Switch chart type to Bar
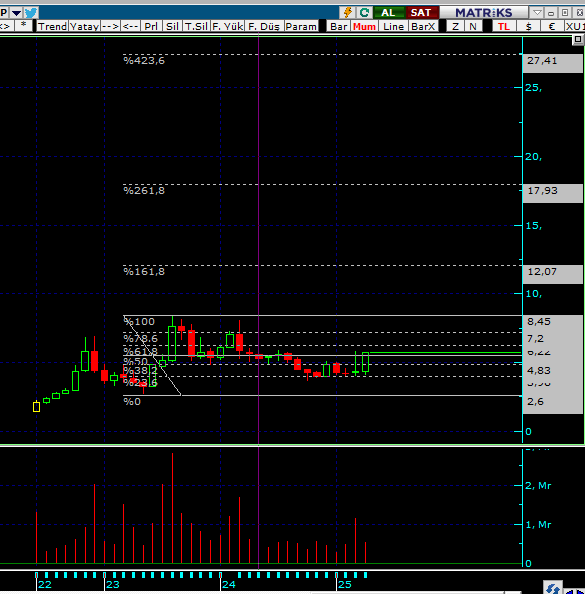This screenshot has width=585, height=594. (x=339, y=26)
